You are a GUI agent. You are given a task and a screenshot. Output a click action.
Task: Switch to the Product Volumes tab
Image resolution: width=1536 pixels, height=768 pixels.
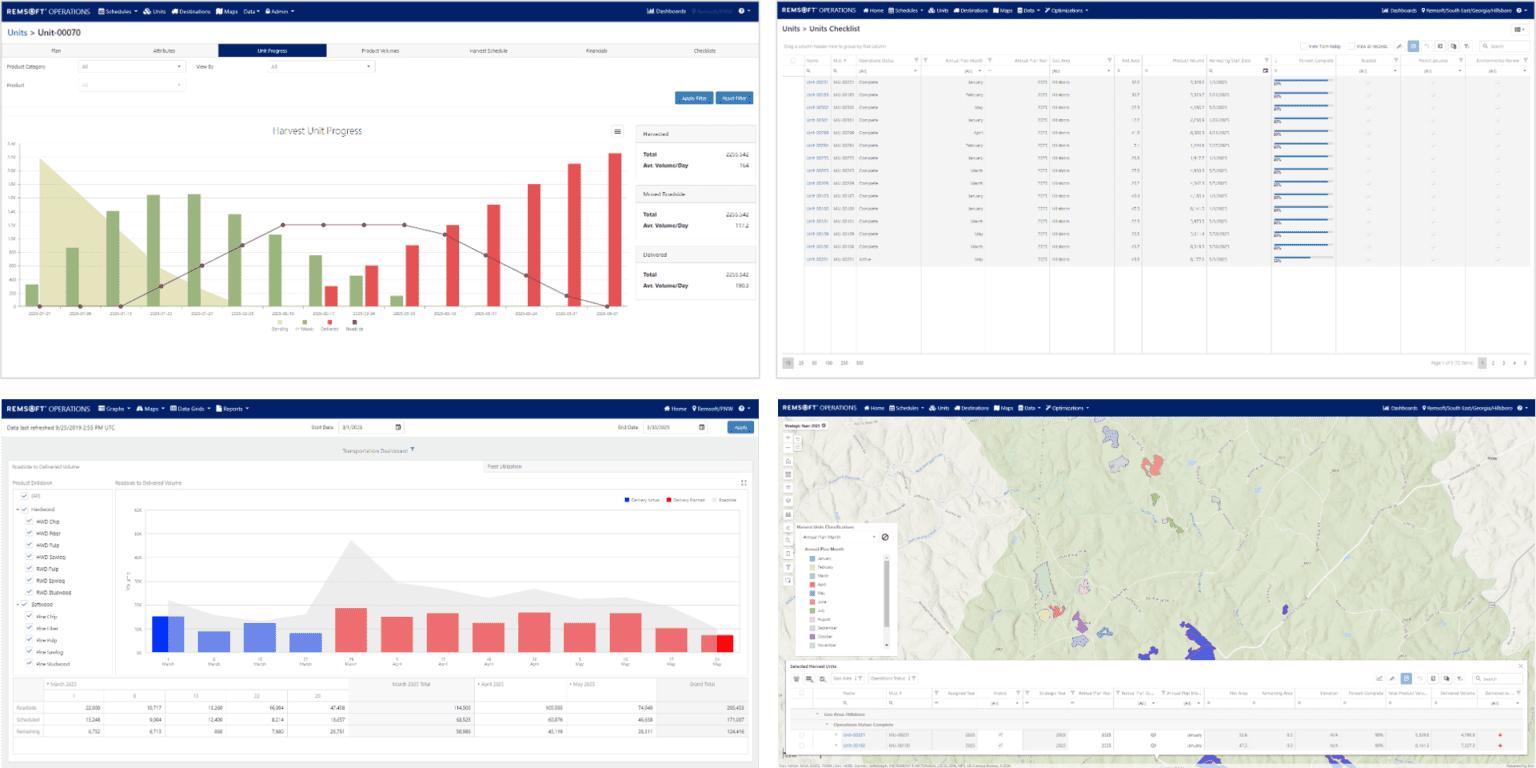click(x=382, y=50)
